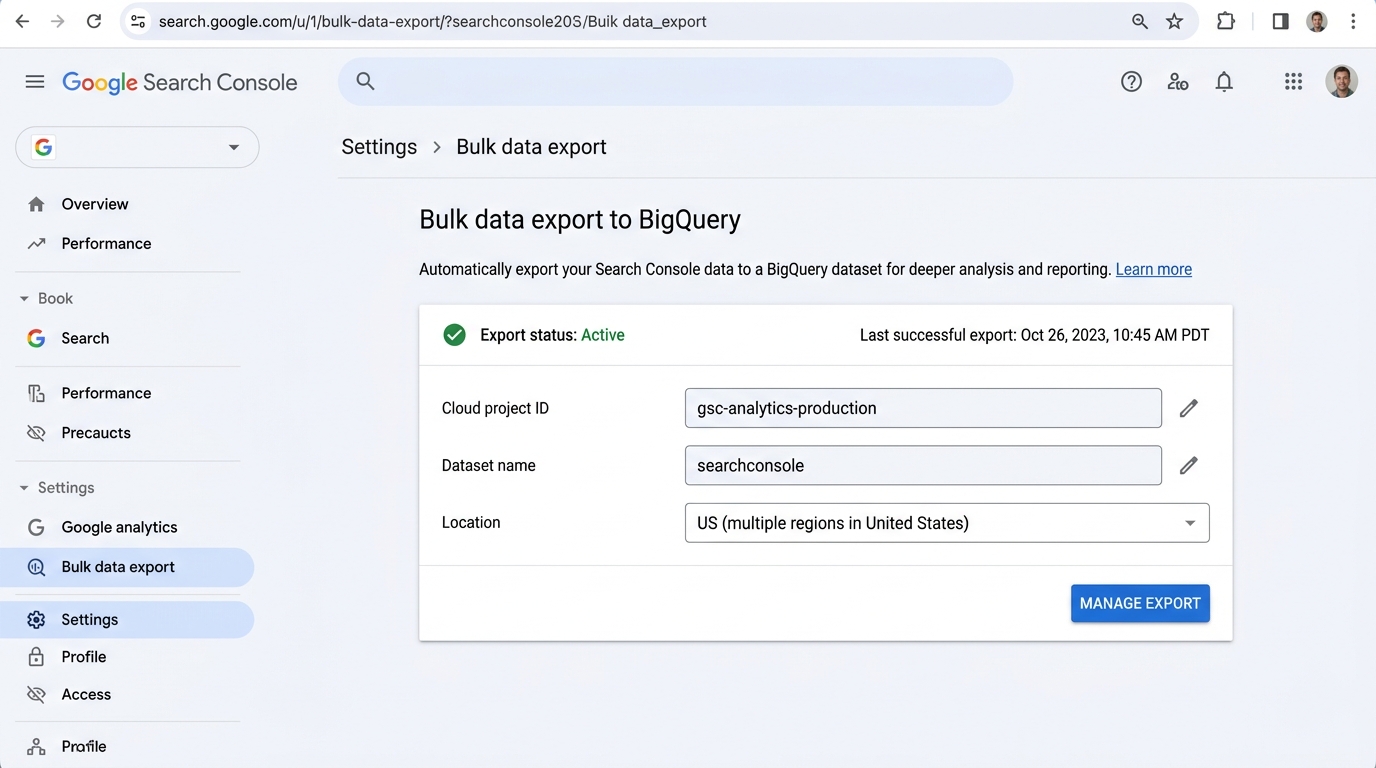The width and height of the screenshot is (1376, 768).
Task: Open the Search Console hamburger main menu
Action: (35, 82)
